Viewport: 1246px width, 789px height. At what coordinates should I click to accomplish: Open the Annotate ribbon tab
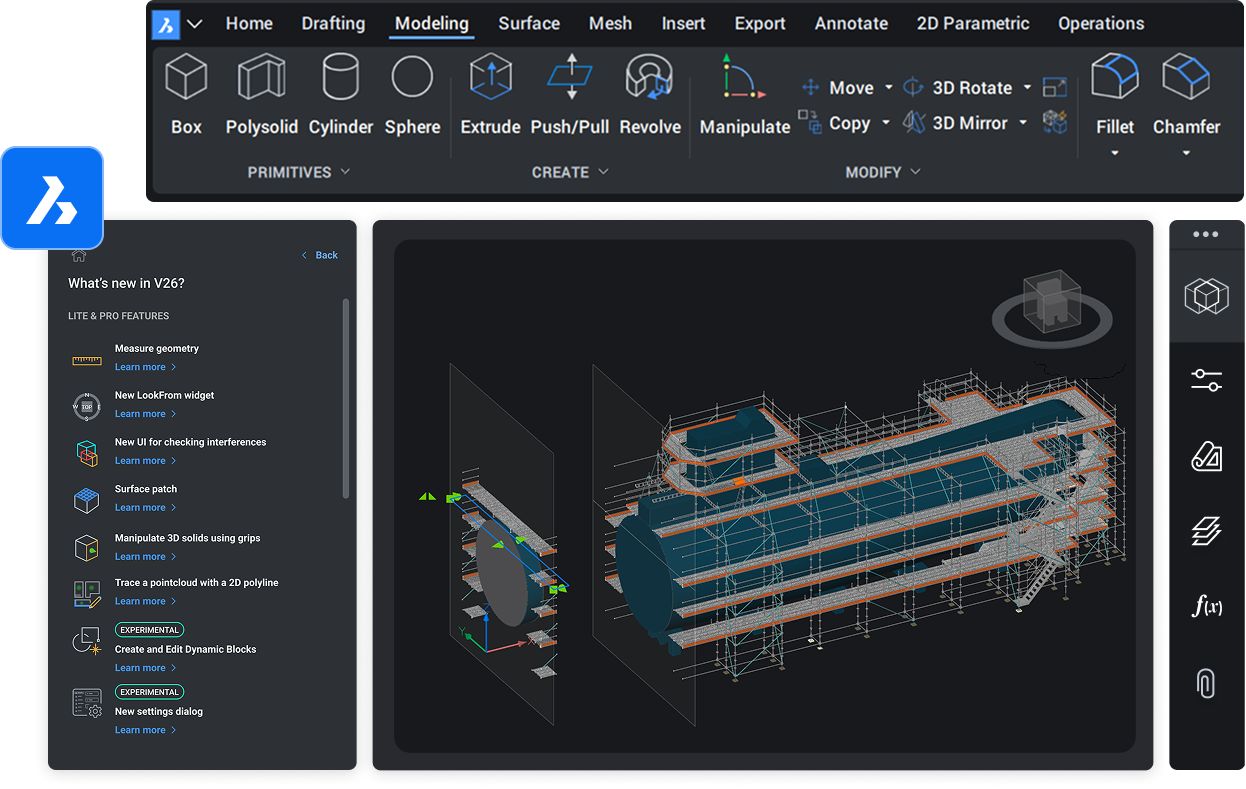(x=851, y=23)
